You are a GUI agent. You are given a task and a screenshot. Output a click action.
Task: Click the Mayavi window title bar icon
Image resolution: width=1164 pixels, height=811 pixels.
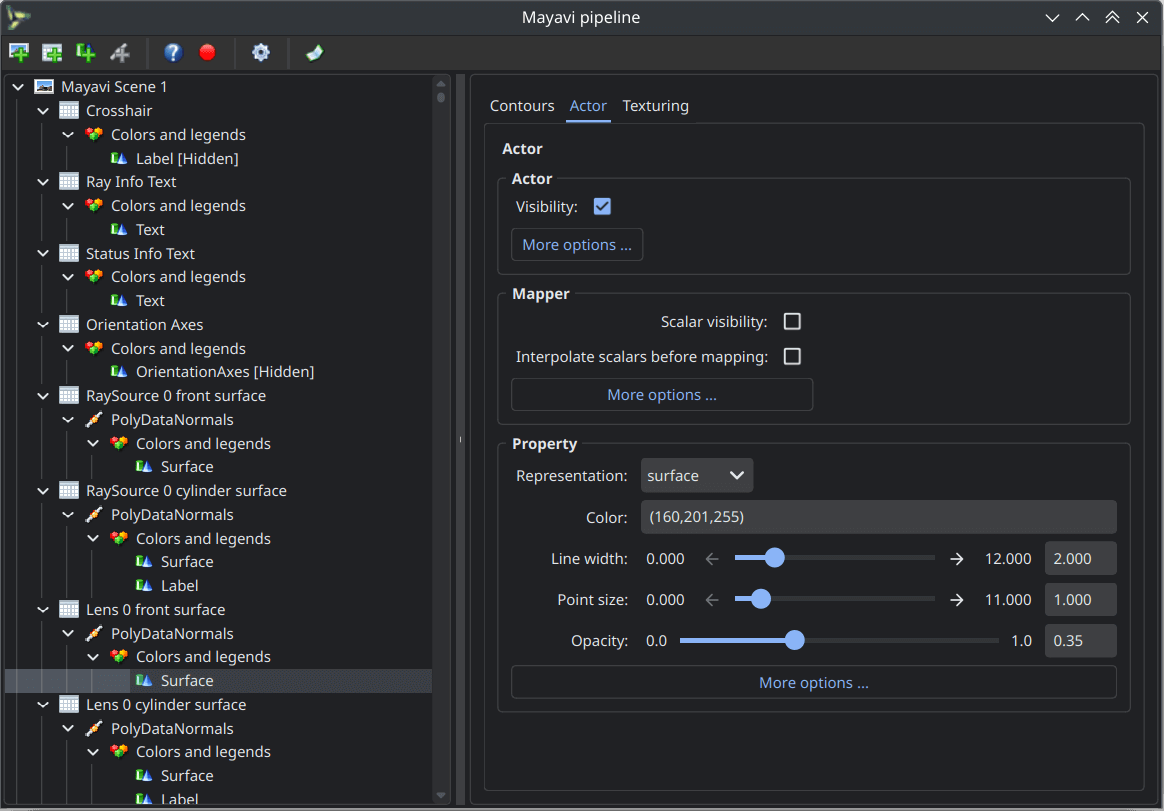[19, 18]
